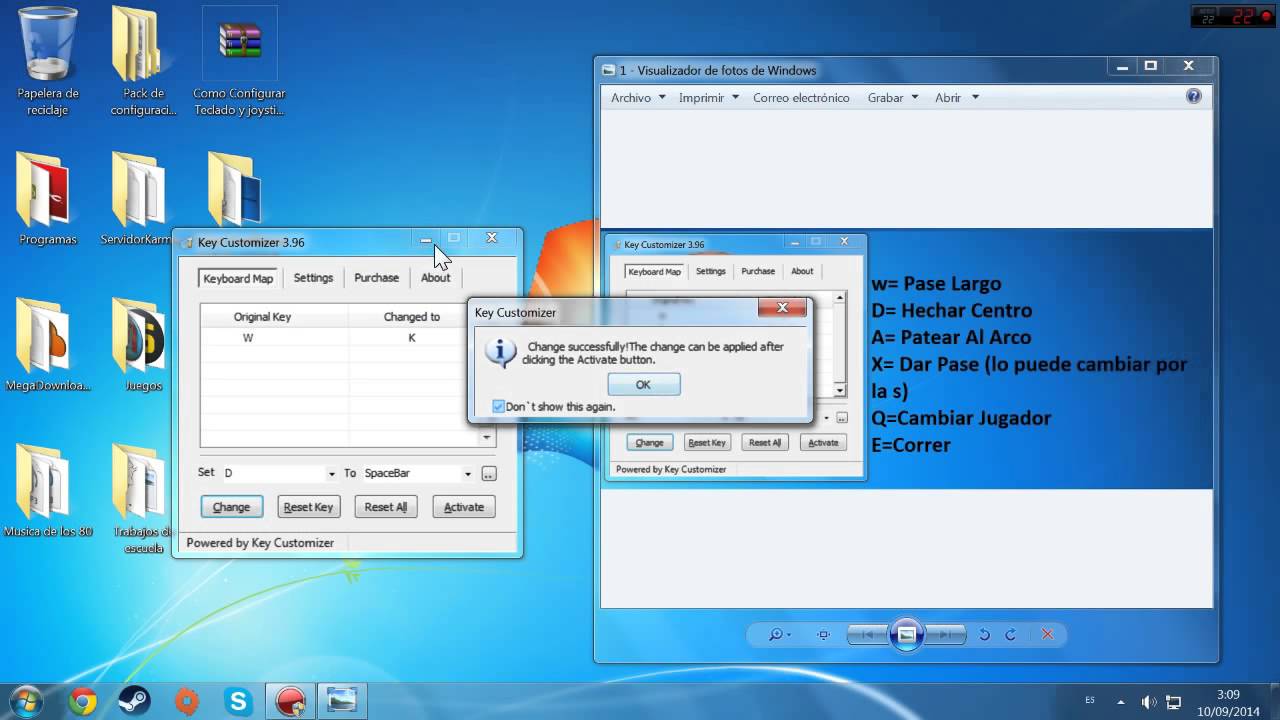Click the Changed to column header

click(x=412, y=317)
